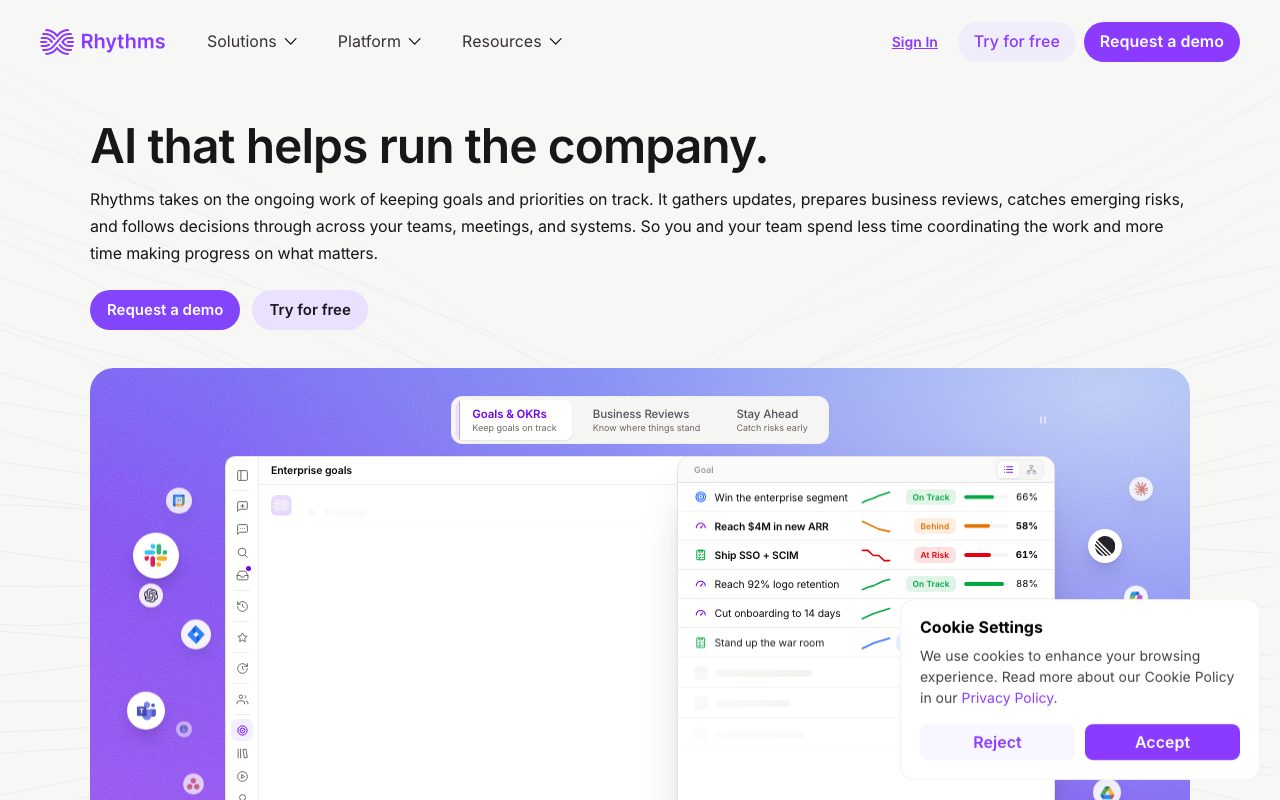Click the new chat icon in the sidebar
The height and width of the screenshot is (800, 1280).
pos(242,506)
